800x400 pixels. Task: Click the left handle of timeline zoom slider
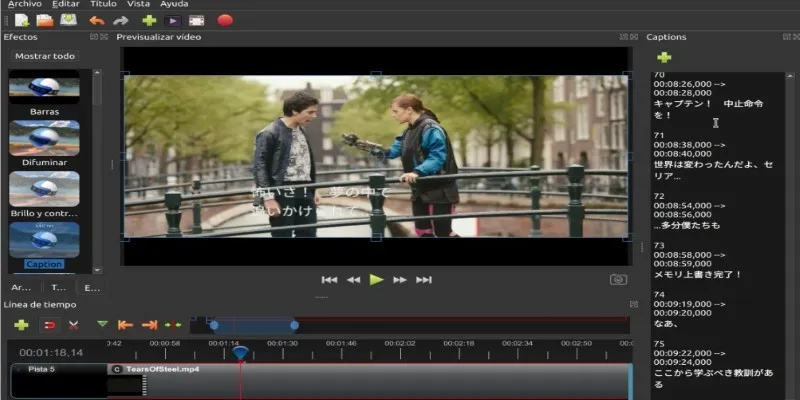[x=214, y=325]
